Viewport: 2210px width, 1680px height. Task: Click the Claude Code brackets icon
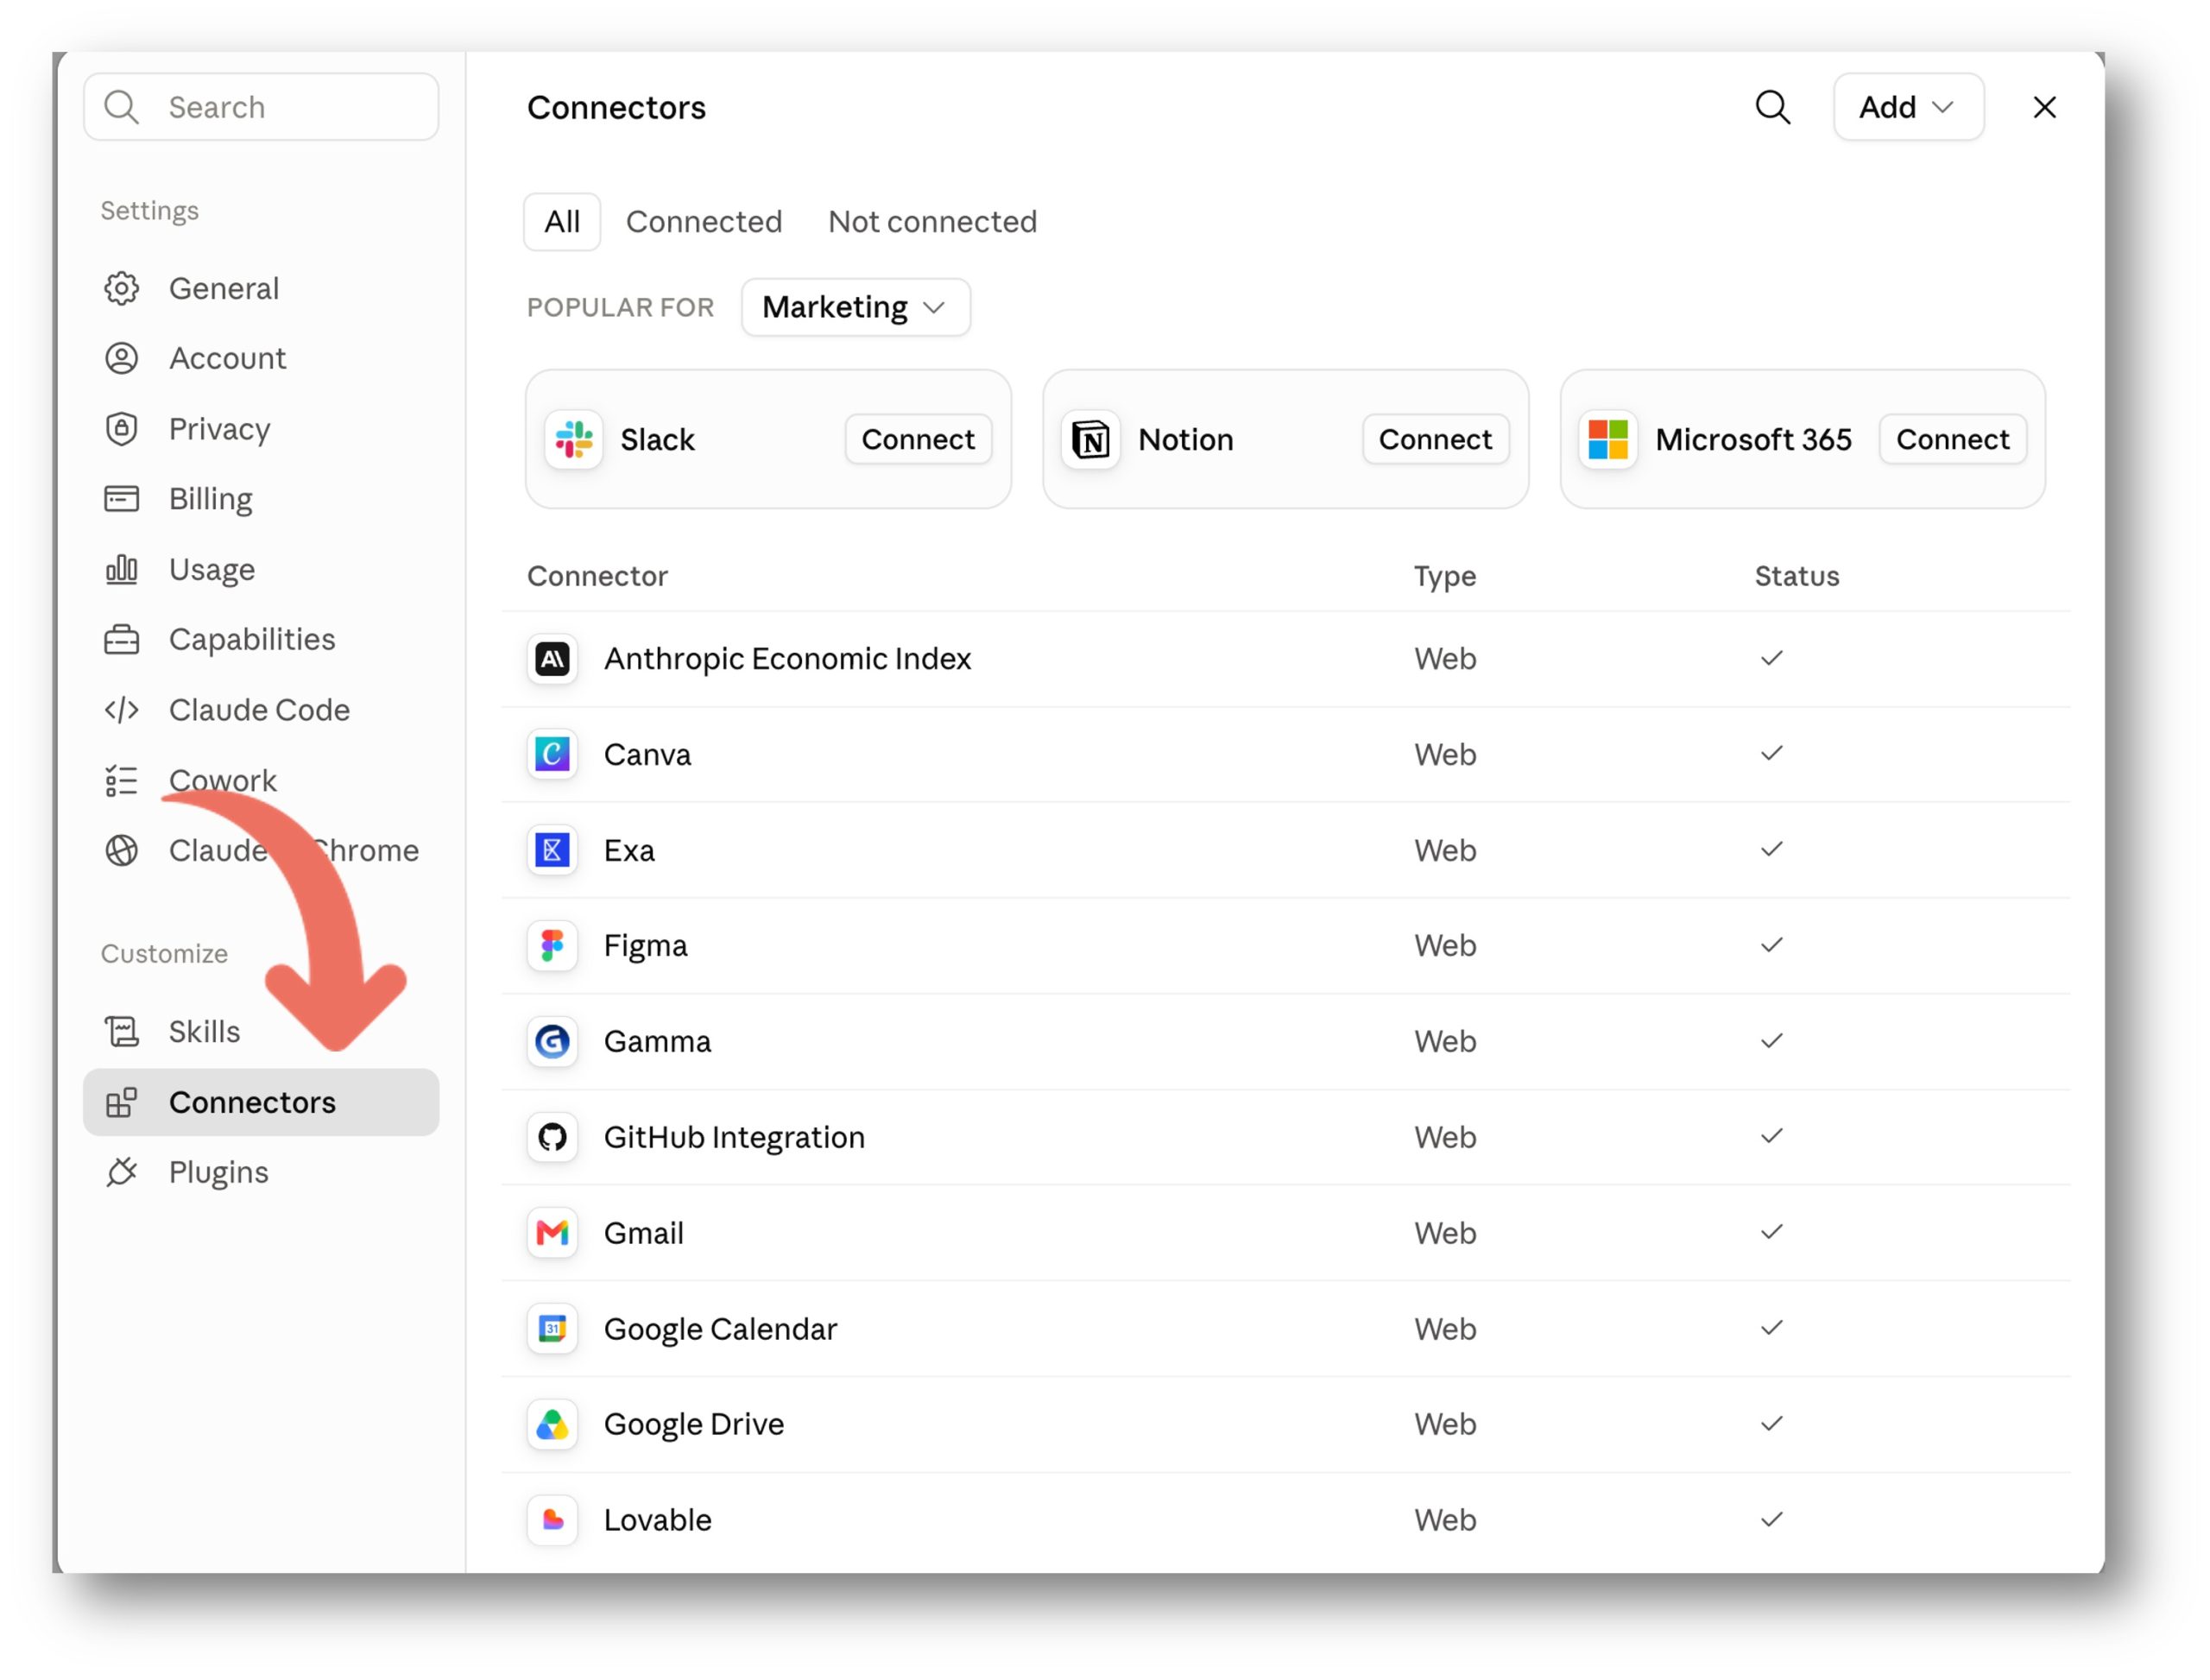click(121, 710)
